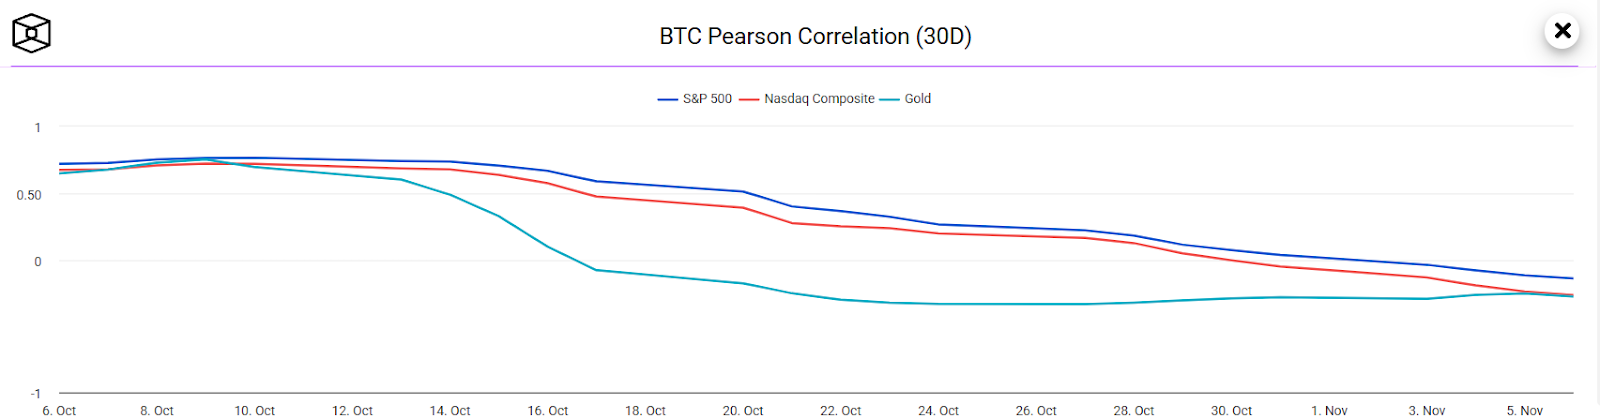Viewport: 1600px width, 419px height.
Task: Click the 5. Nov date label
Action: [x=1524, y=411]
